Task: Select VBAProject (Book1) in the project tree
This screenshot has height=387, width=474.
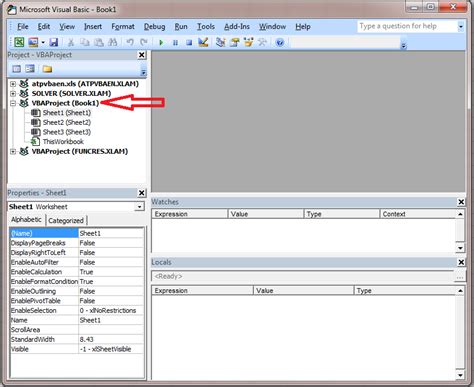Action: [65, 103]
